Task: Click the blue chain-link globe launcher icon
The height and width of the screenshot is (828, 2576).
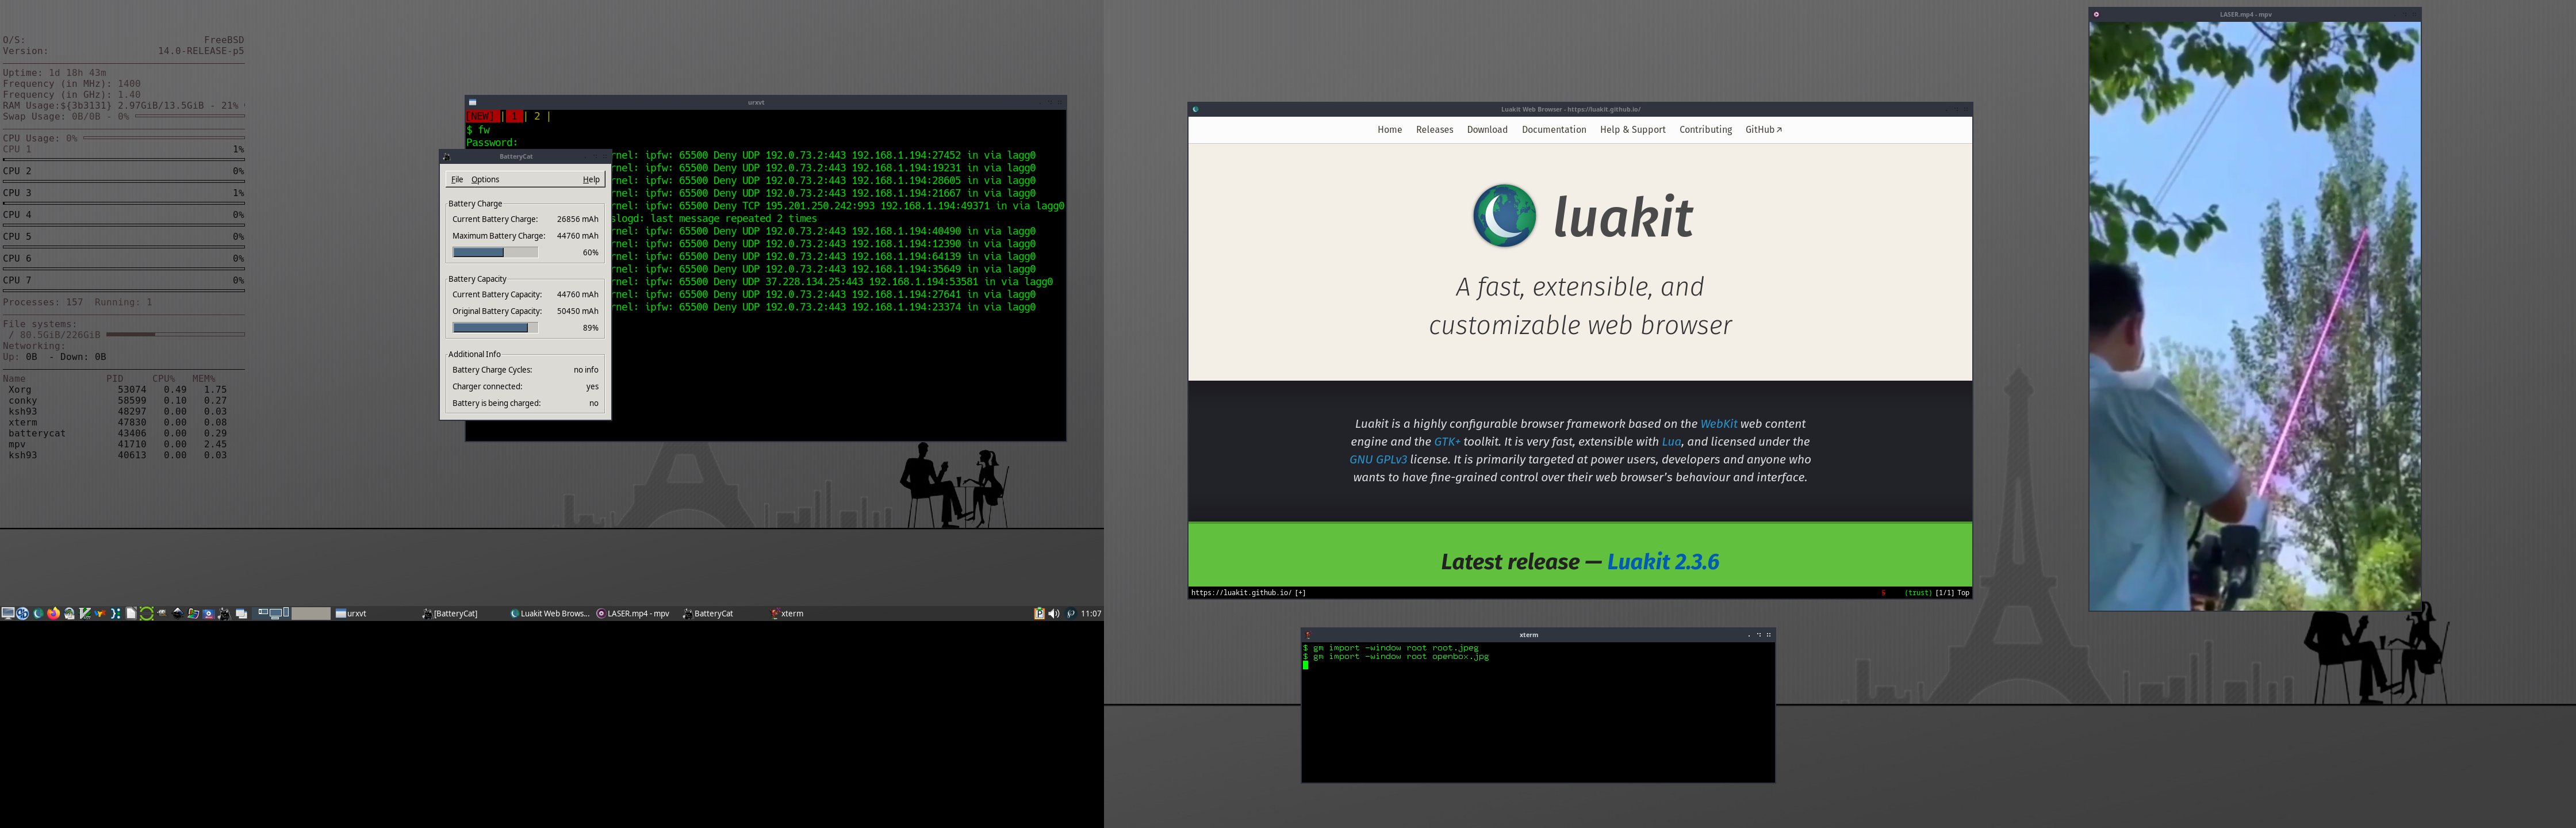Action: click(22, 613)
